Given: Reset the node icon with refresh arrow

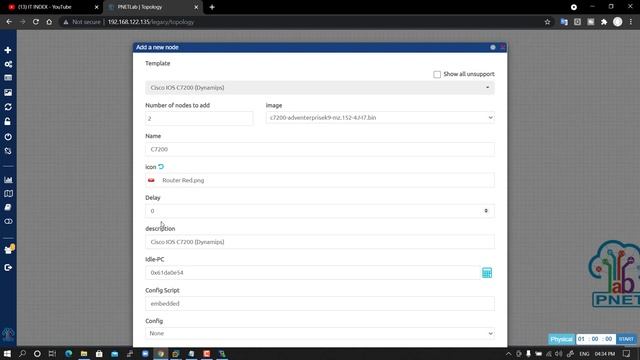Looking at the screenshot, I should (x=161, y=167).
